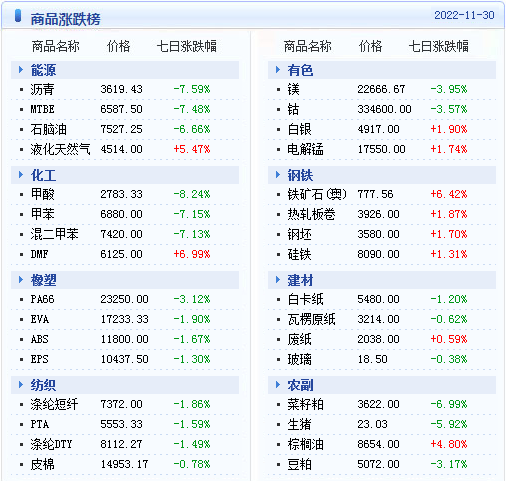Select the 豆粕 commodity

pyautogui.click(x=299, y=464)
